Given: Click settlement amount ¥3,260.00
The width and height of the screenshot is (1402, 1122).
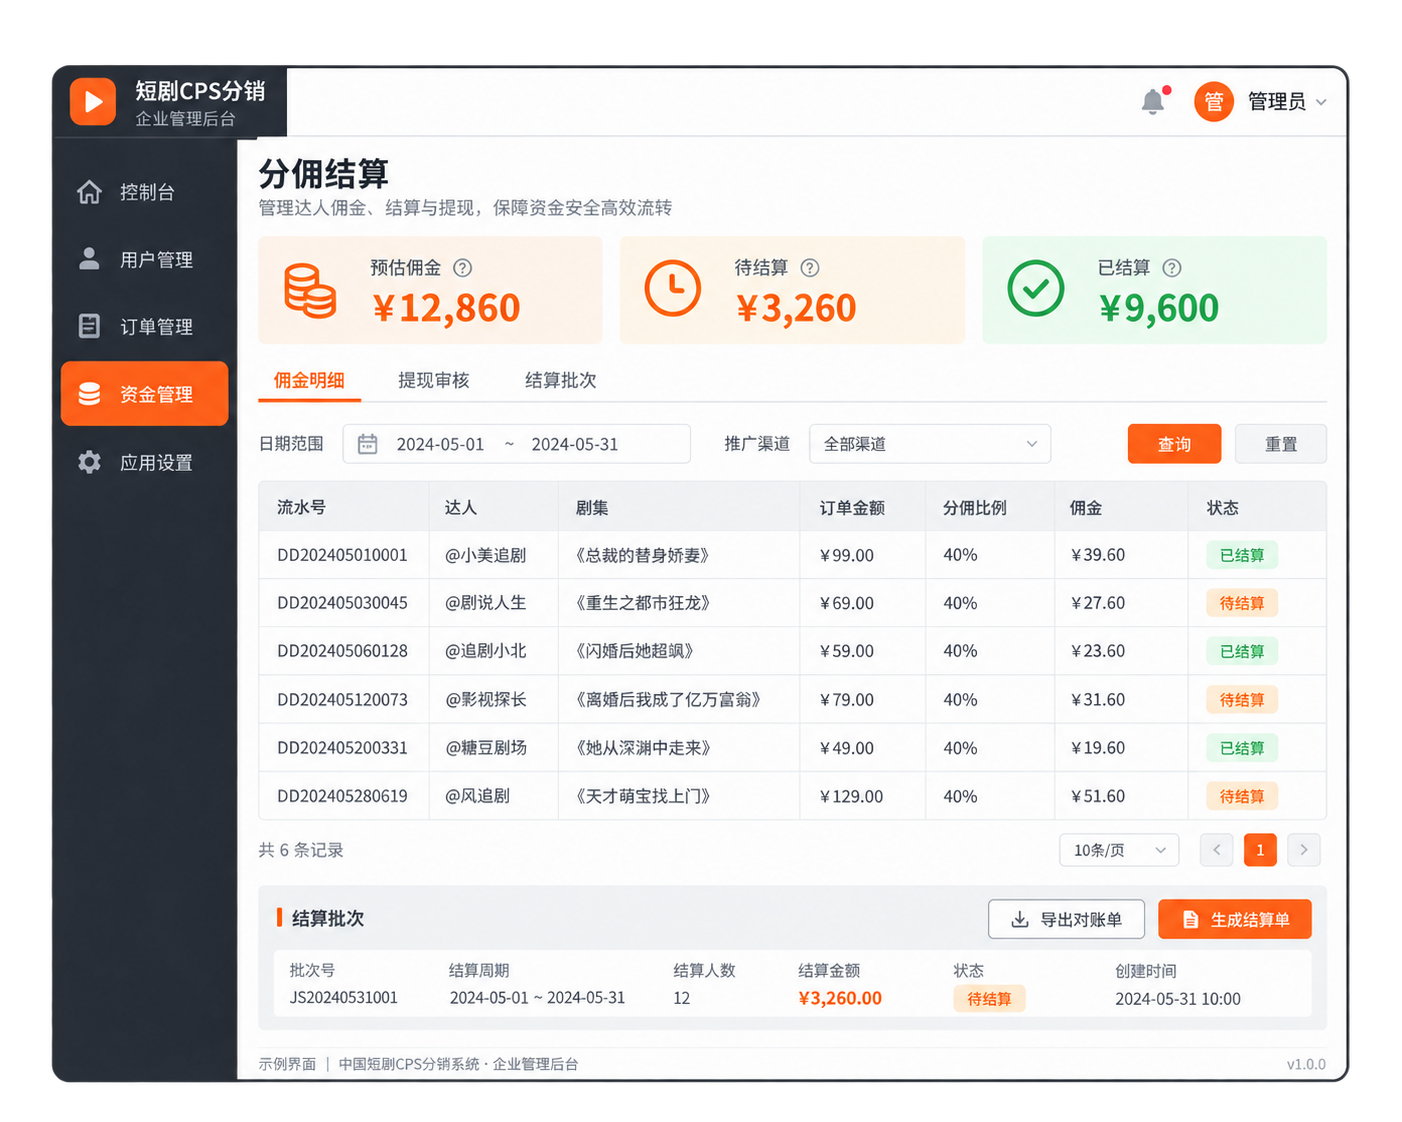Looking at the screenshot, I should (840, 998).
